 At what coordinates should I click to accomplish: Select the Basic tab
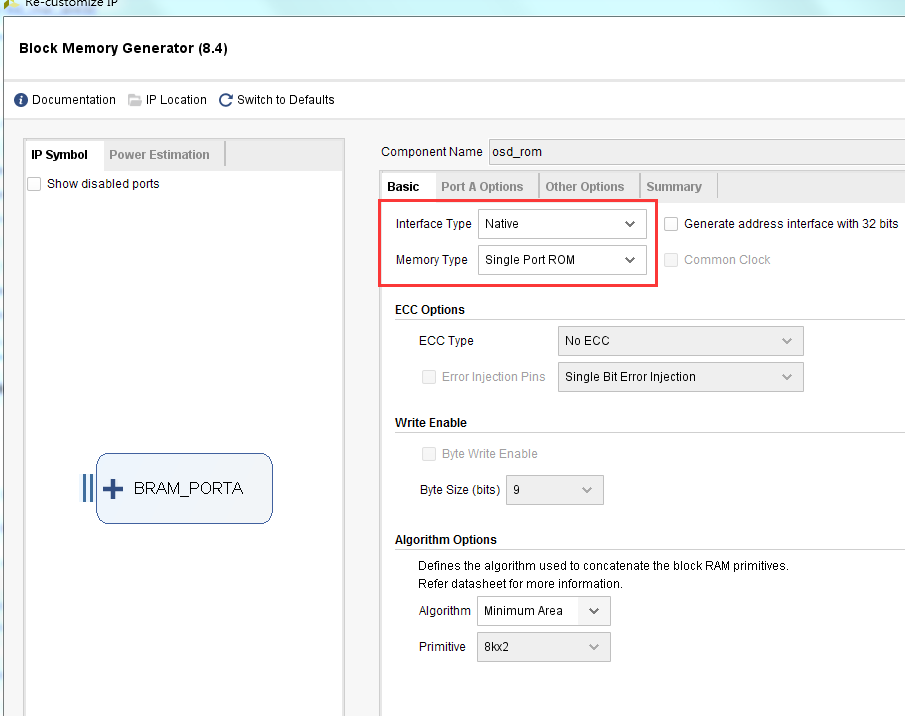pos(403,187)
